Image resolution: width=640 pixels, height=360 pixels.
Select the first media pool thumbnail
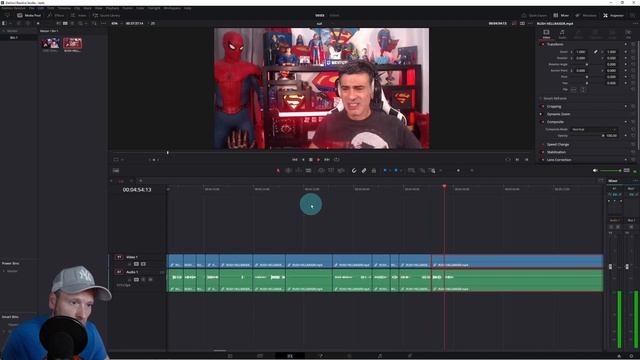click(x=50, y=43)
